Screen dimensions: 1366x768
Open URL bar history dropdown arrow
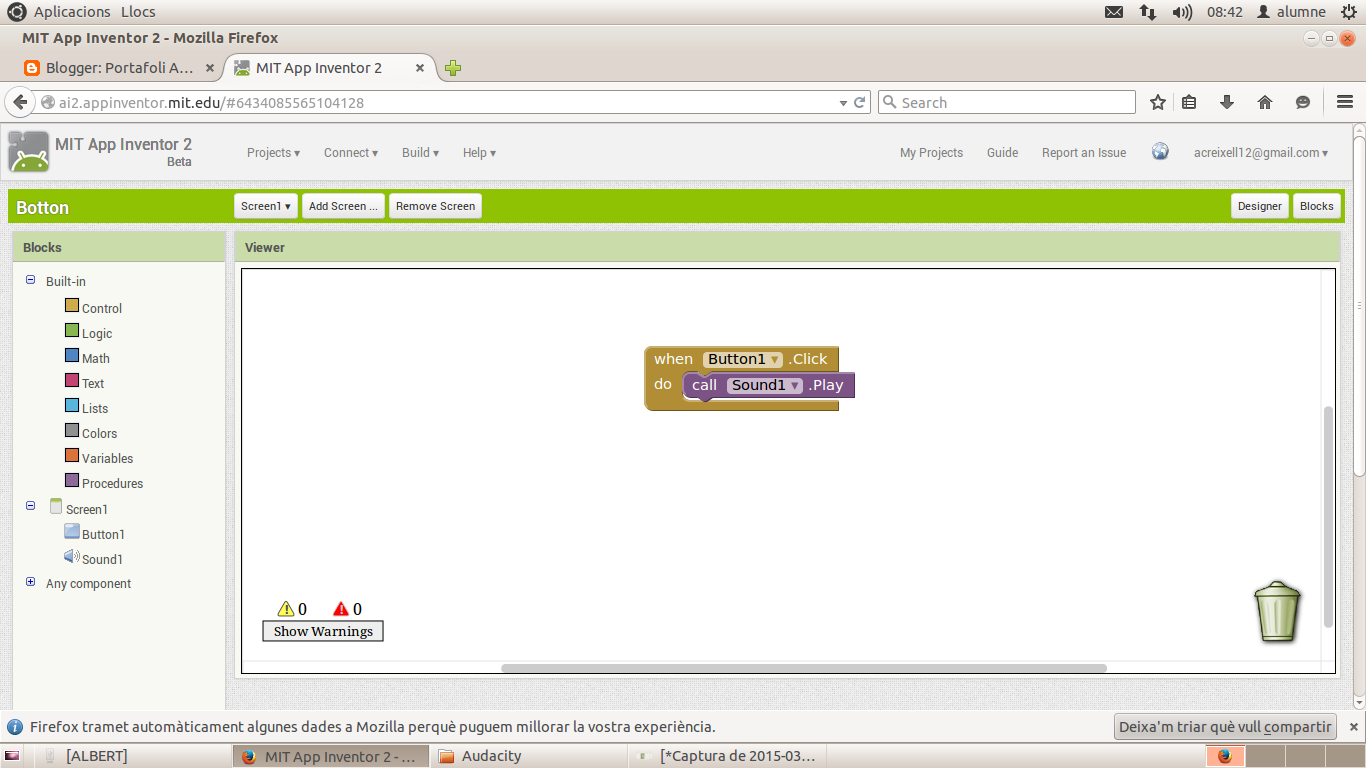click(x=843, y=102)
